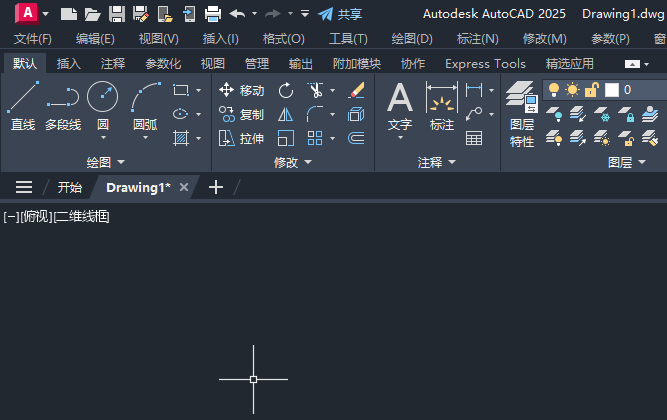This screenshot has width=667, height=420.
Task: Click the Rotate tool icon
Action: [286, 90]
